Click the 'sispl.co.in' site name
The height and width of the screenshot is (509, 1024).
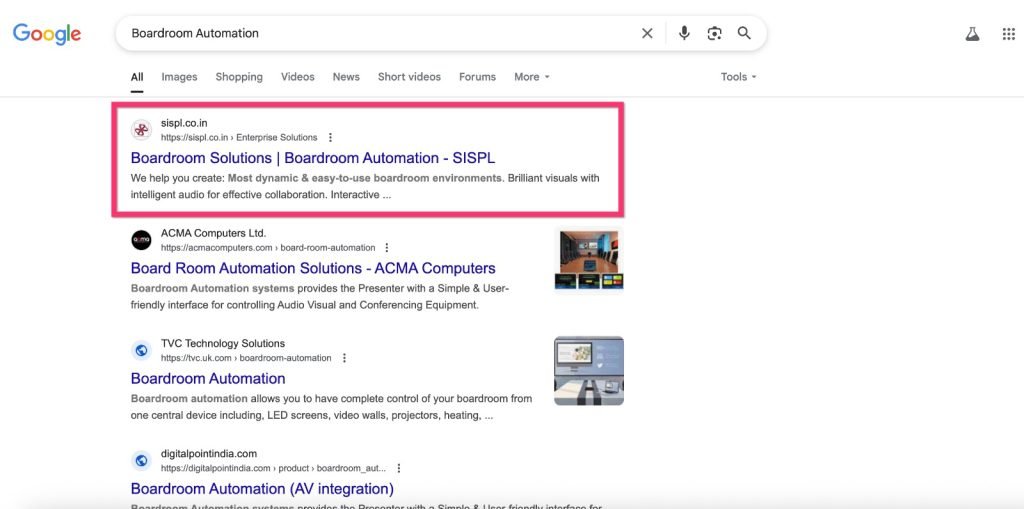(x=184, y=123)
